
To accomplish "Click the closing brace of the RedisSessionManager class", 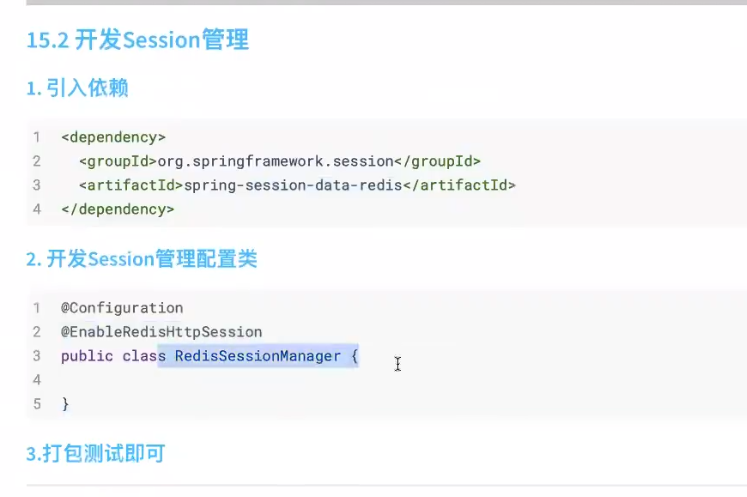I will pyautogui.click(x=65, y=404).
